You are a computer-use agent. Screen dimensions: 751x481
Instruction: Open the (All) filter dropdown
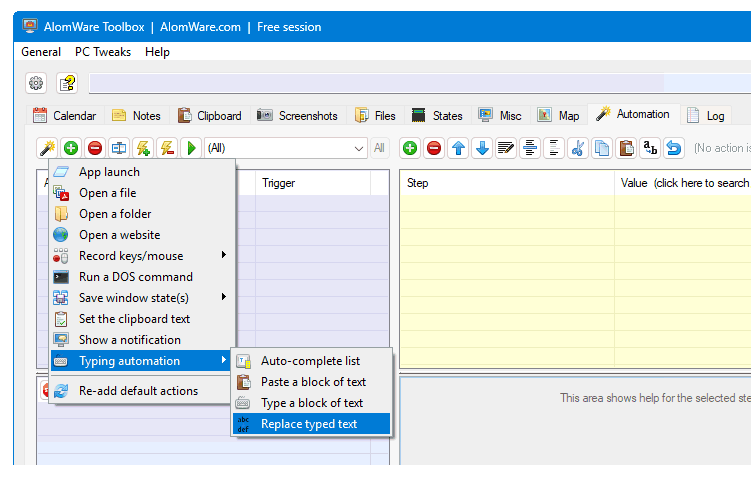(x=285, y=148)
